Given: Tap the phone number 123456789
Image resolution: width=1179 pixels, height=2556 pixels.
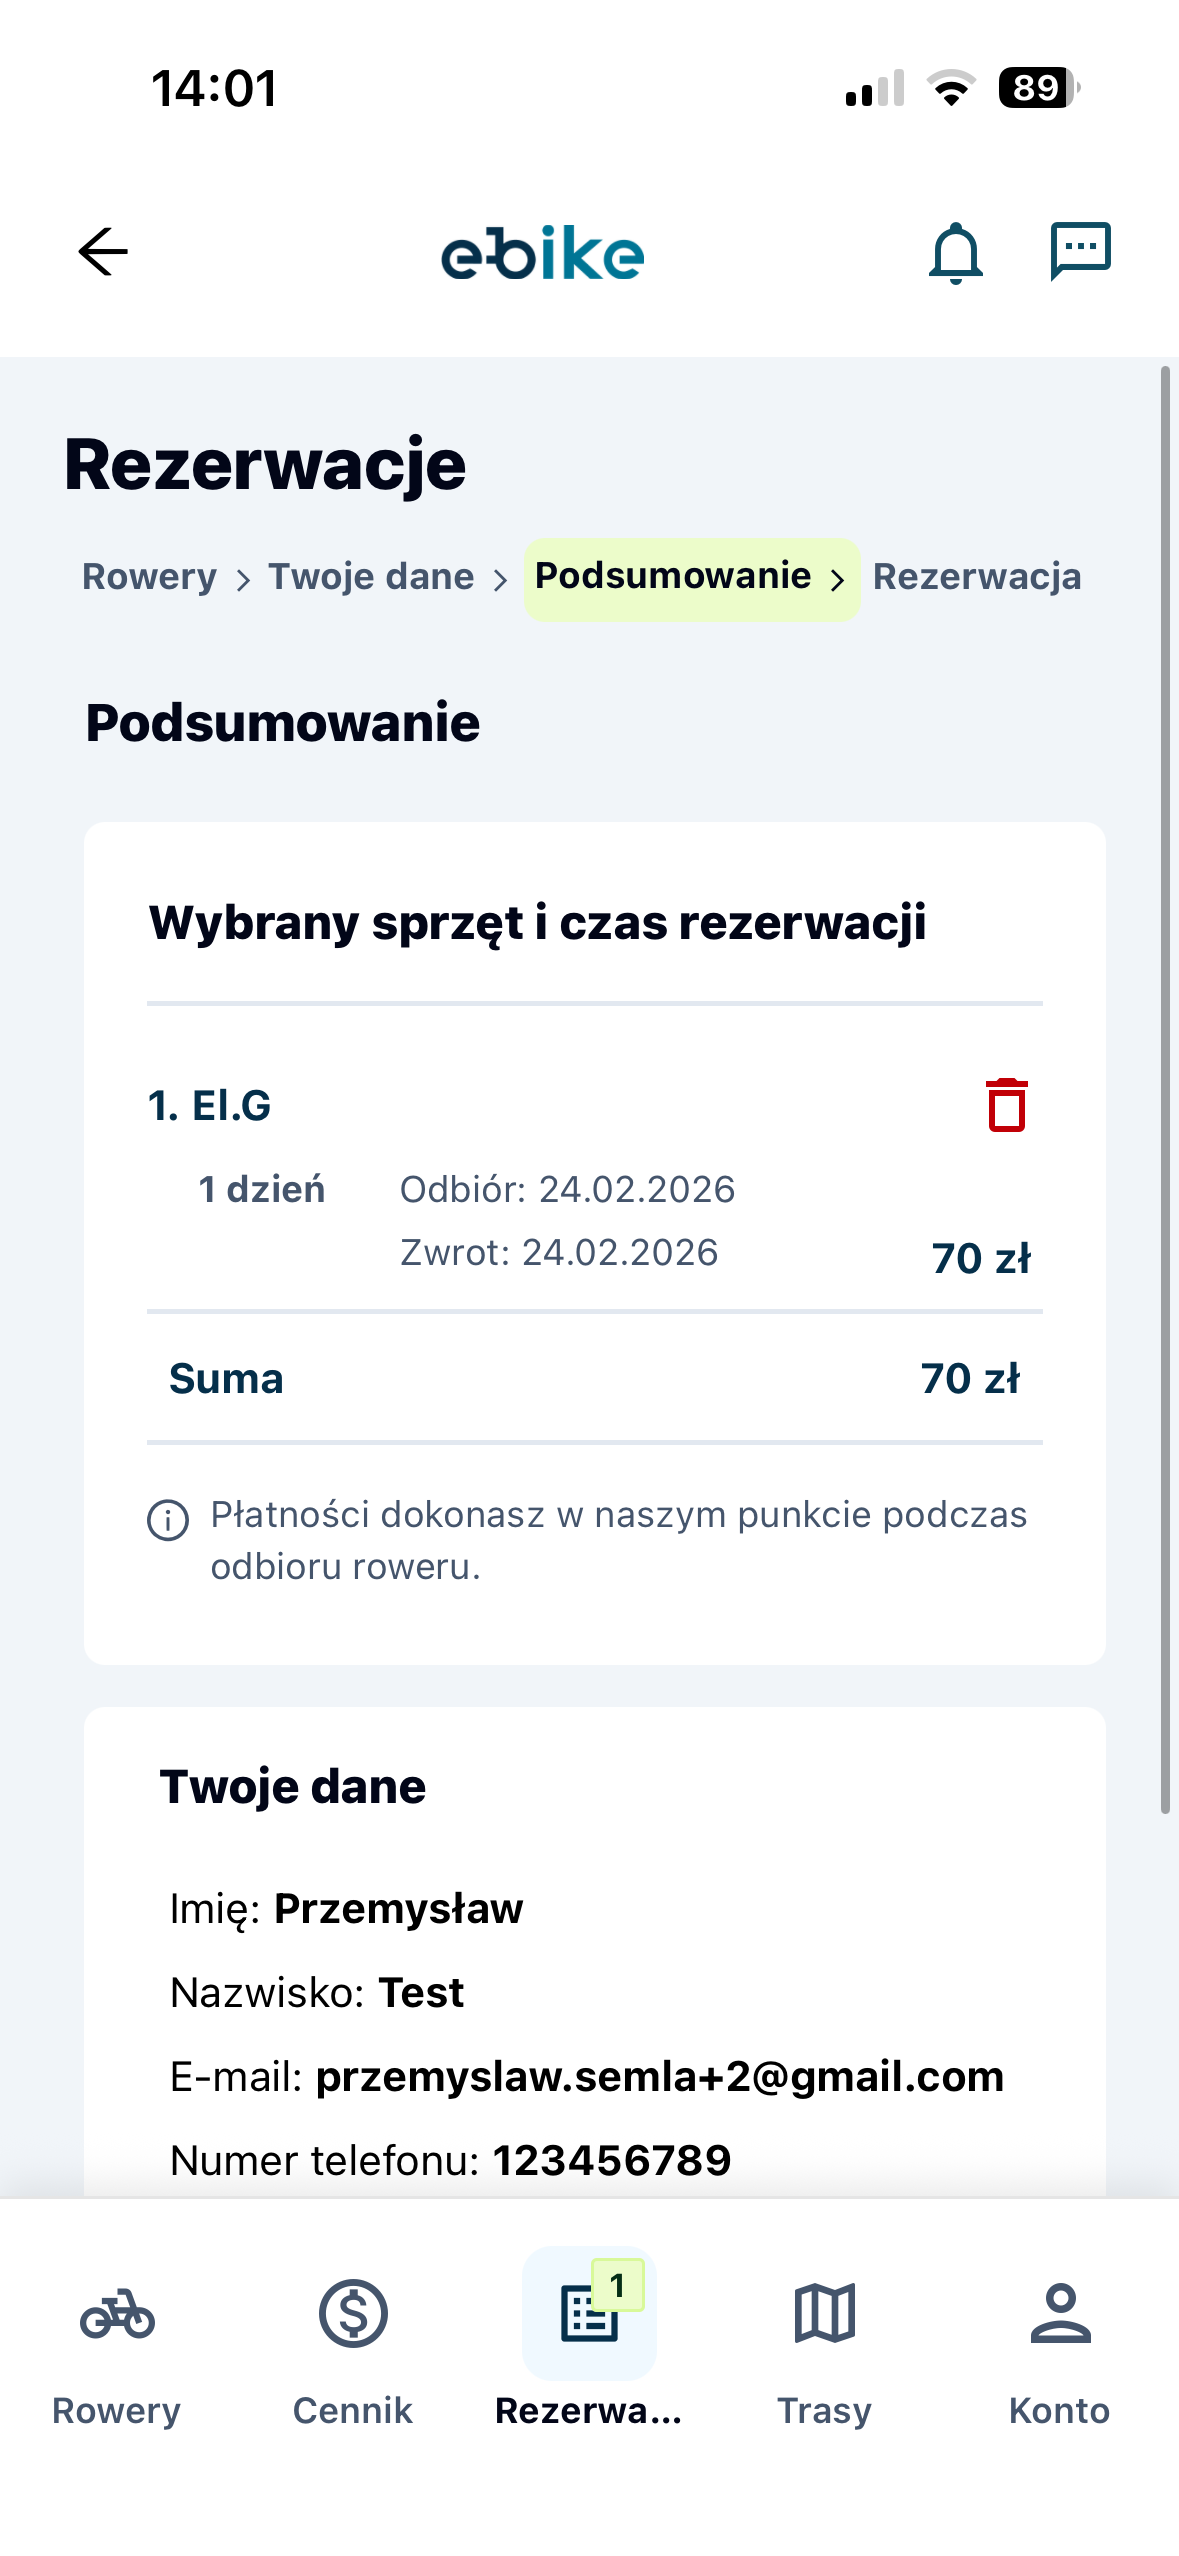Looking at the screenshot, I should tap(612, 2161).
